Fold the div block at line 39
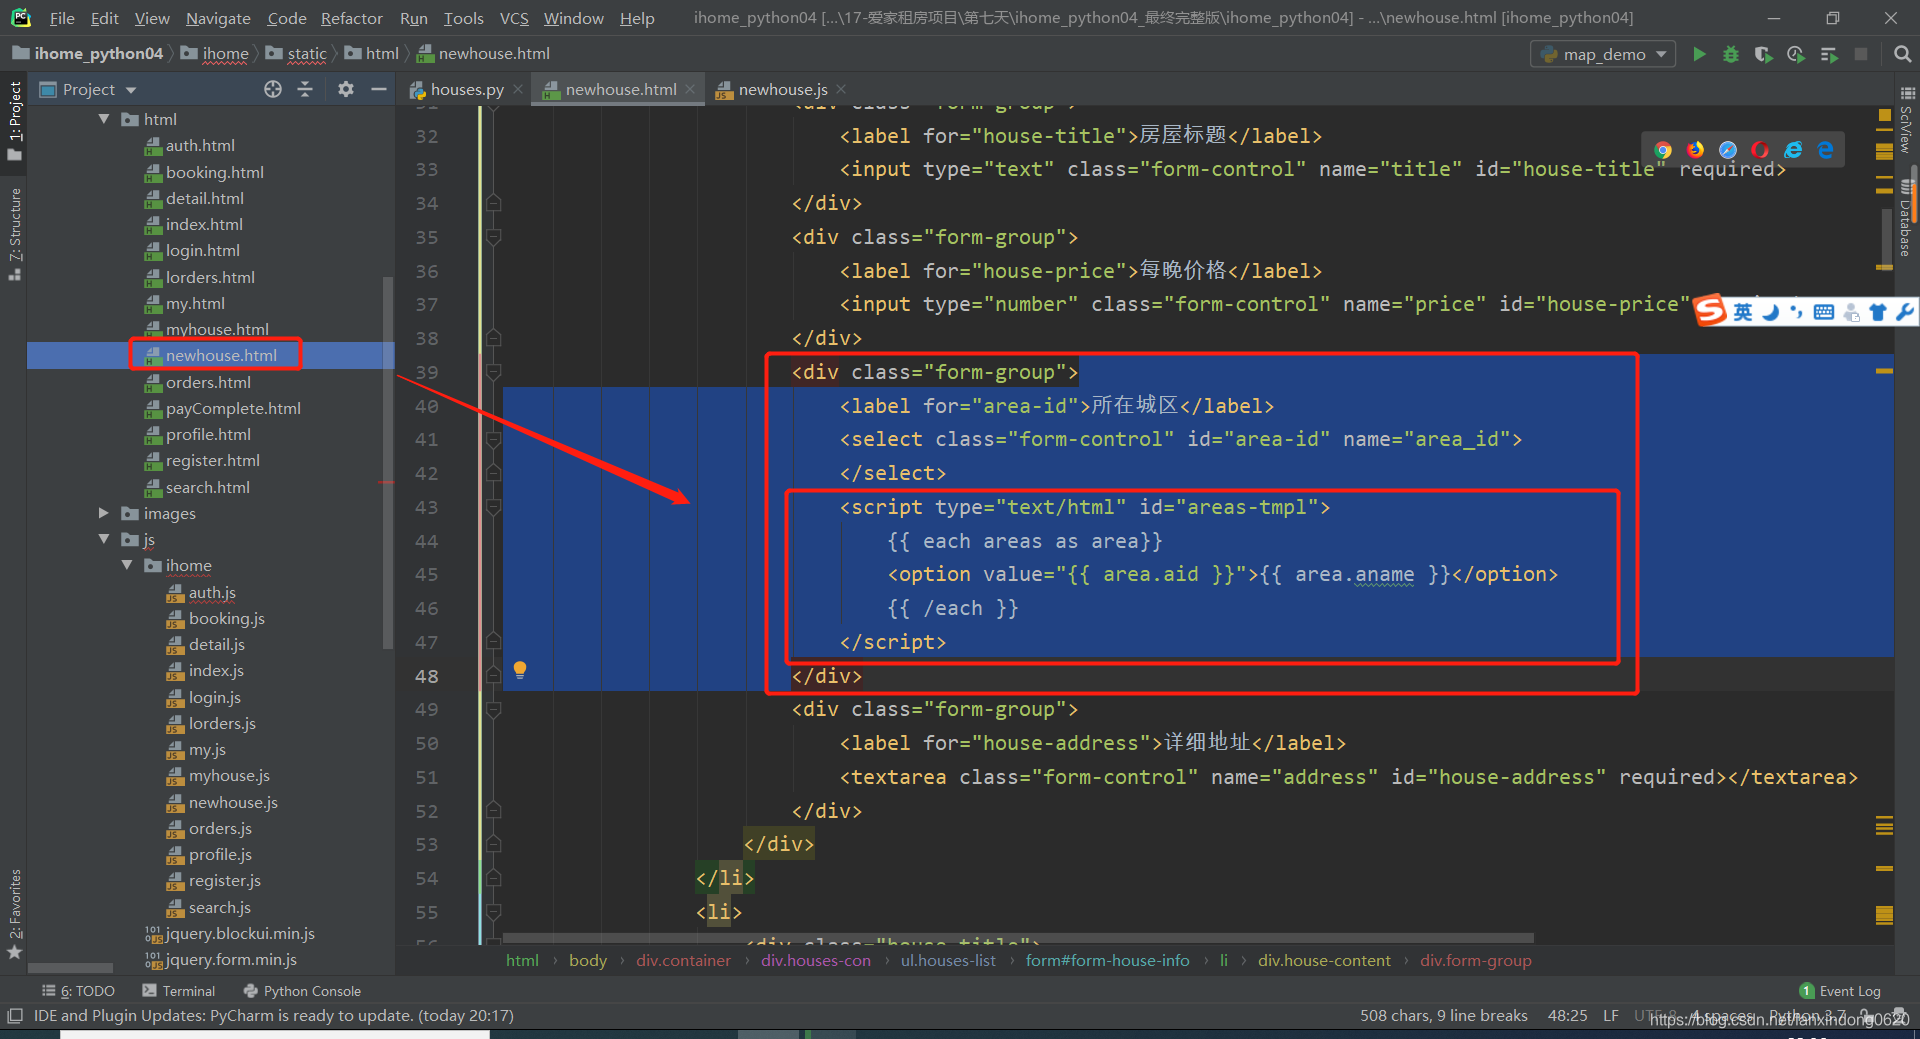Image resolution: width=1920 pixels, height=1039 pixels. tap(493, 372)
